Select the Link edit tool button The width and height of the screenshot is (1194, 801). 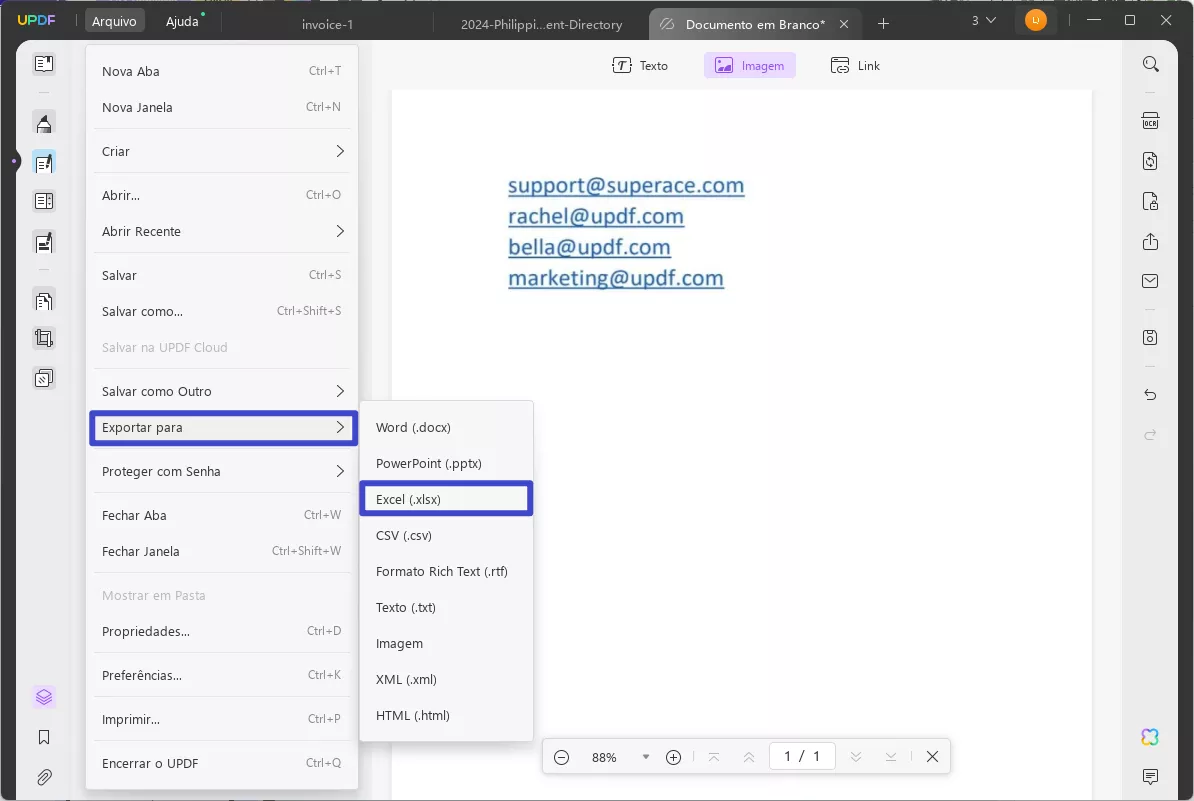coord(855,65)
